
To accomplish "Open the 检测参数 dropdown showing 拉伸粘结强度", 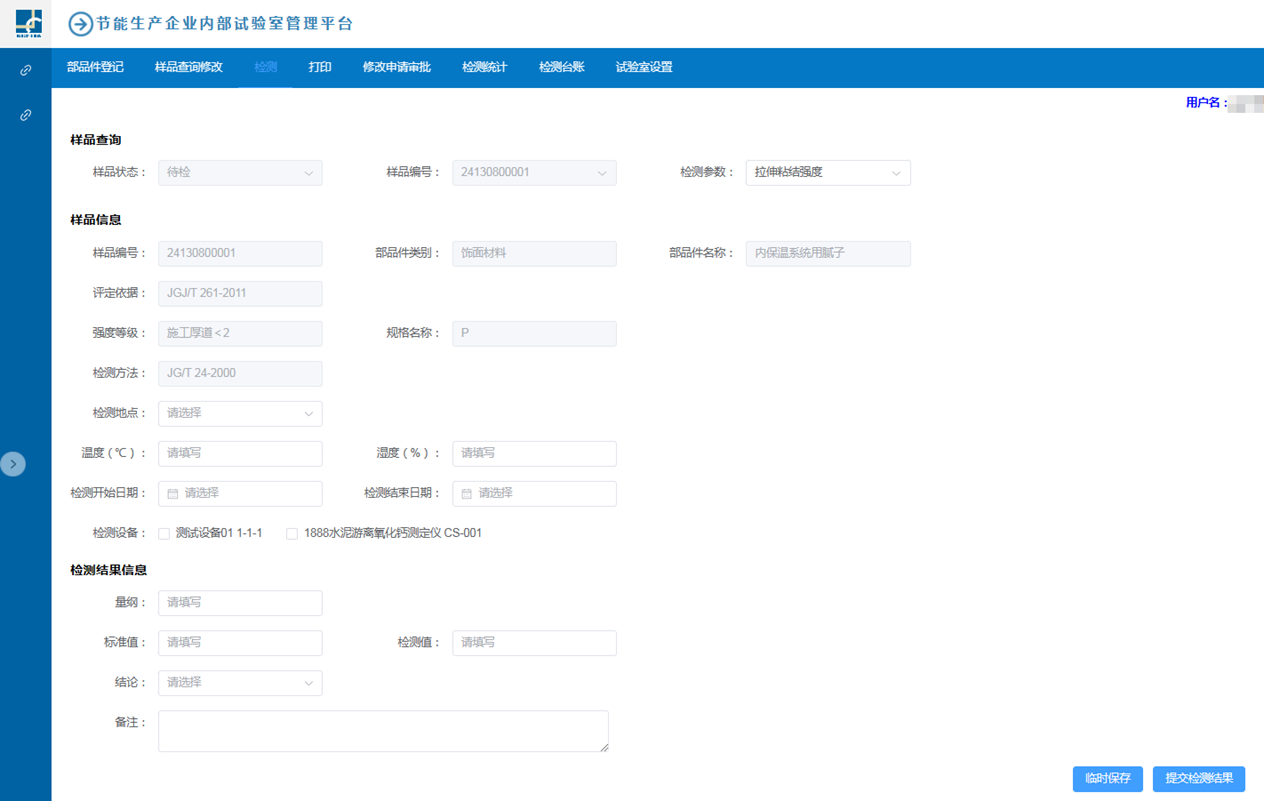I will [x=827, y=173].
